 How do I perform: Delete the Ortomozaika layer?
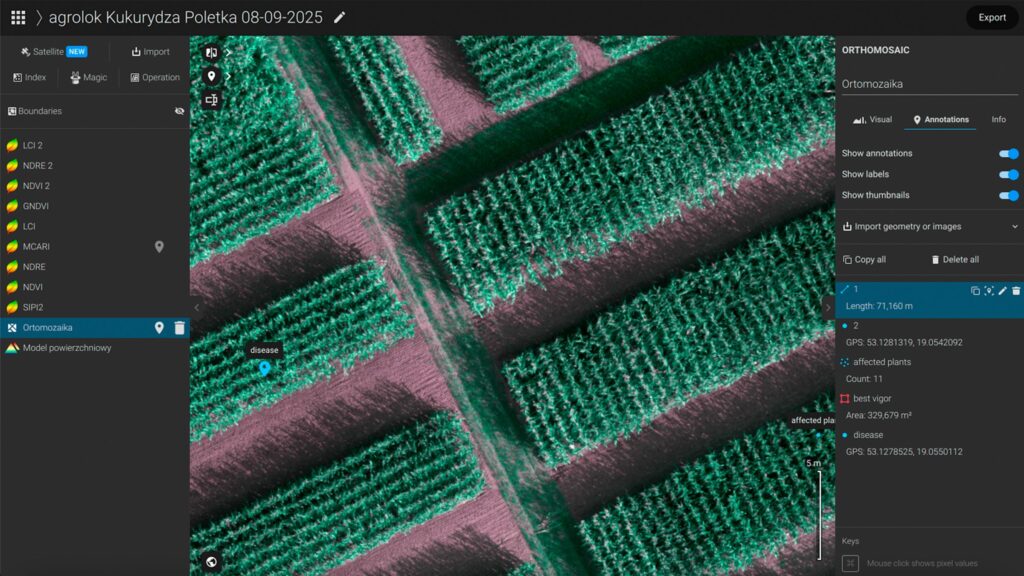pos(179,327)
